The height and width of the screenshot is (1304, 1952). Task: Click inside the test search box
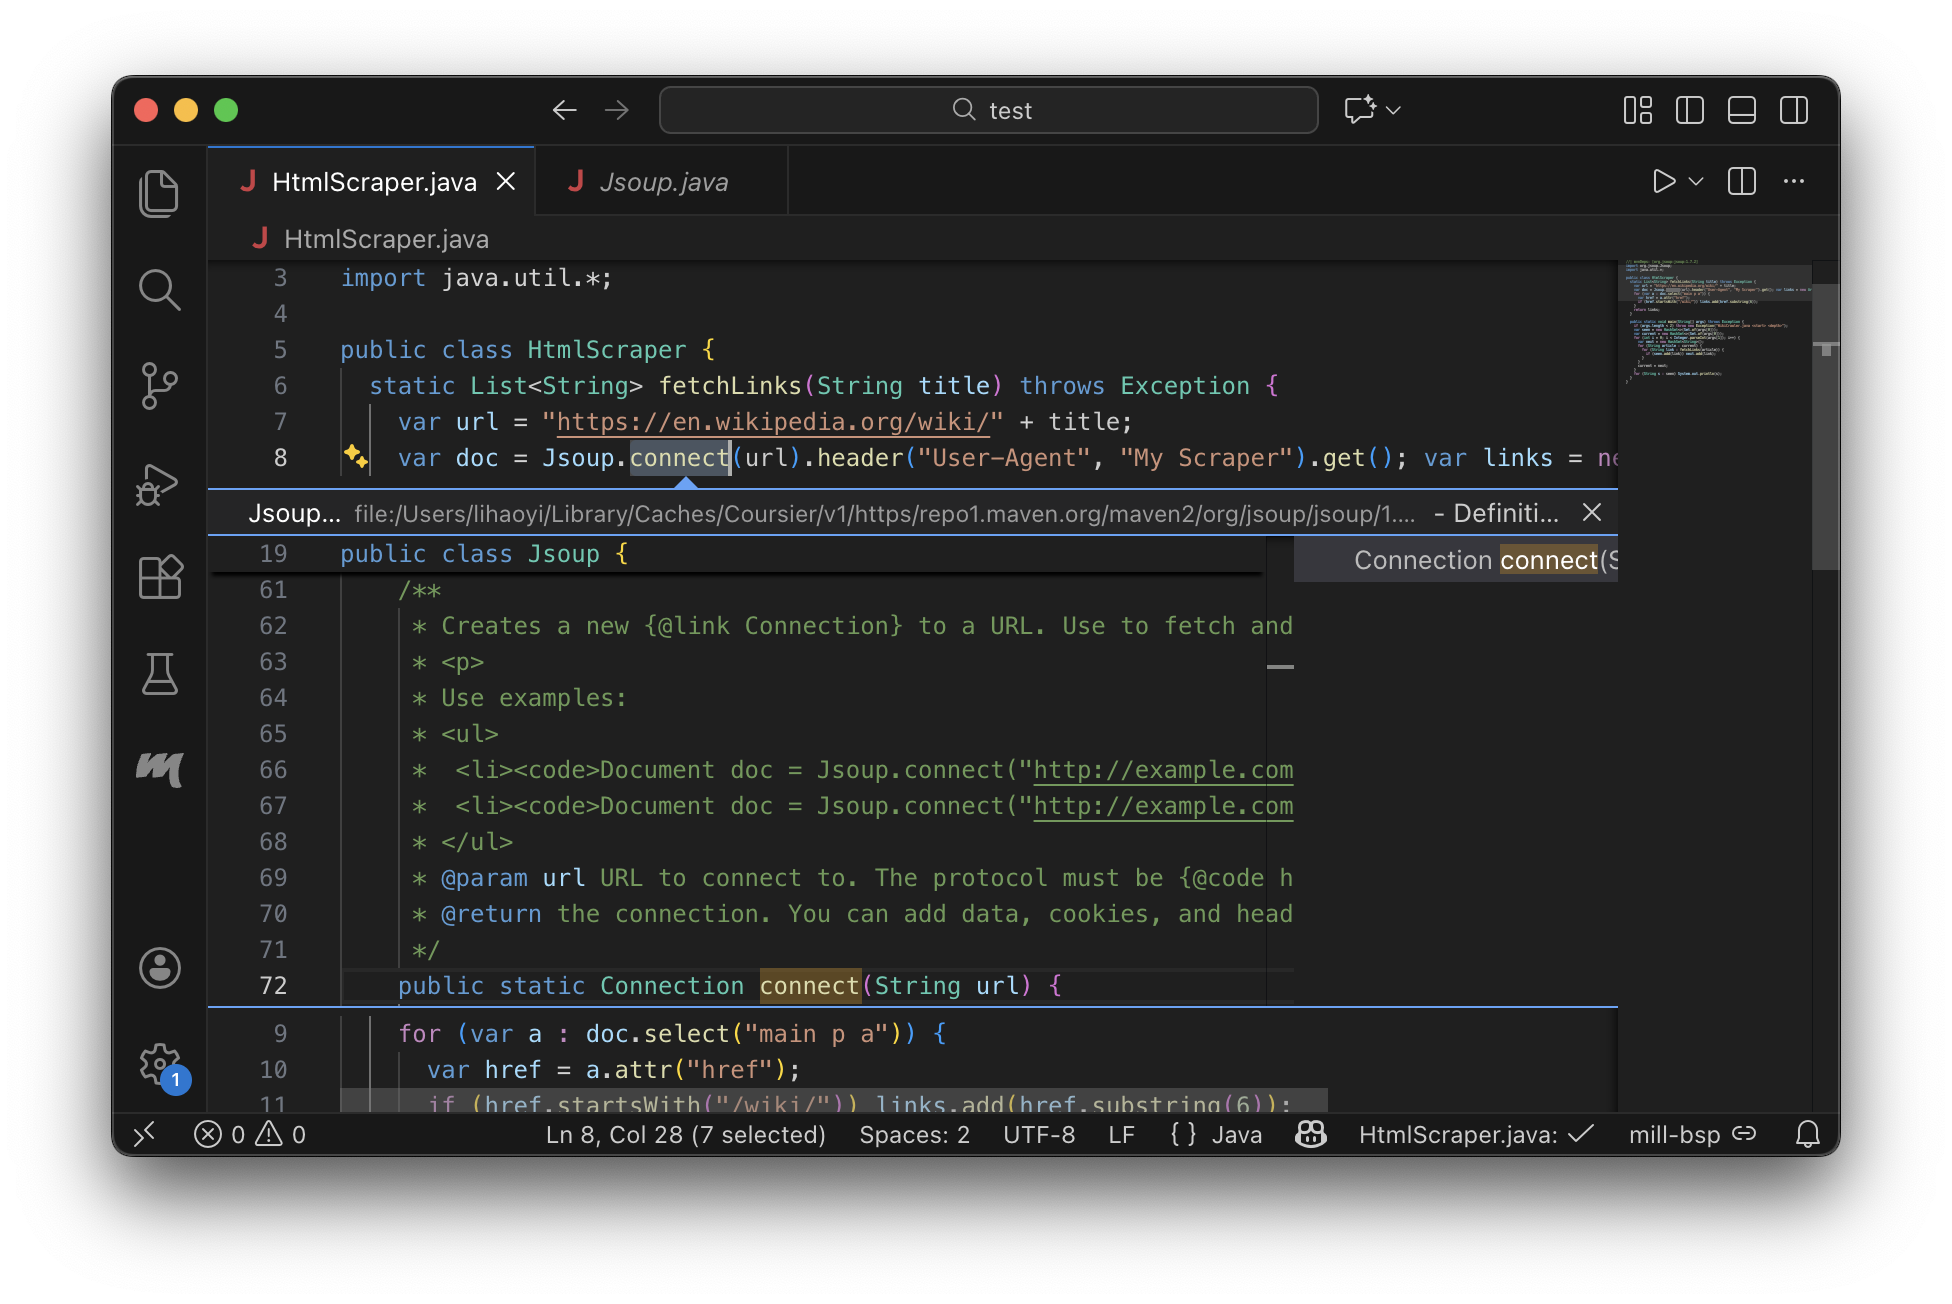click(x=988, y=110)
